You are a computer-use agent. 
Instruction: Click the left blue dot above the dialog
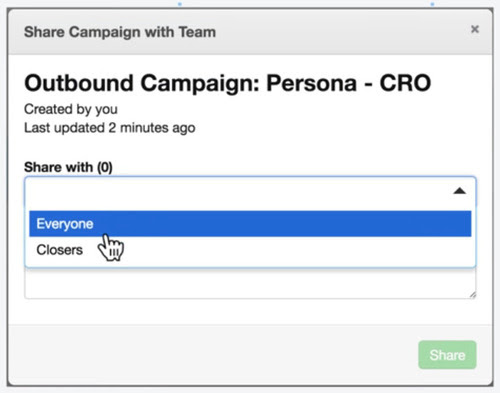[x=180, y=4]
